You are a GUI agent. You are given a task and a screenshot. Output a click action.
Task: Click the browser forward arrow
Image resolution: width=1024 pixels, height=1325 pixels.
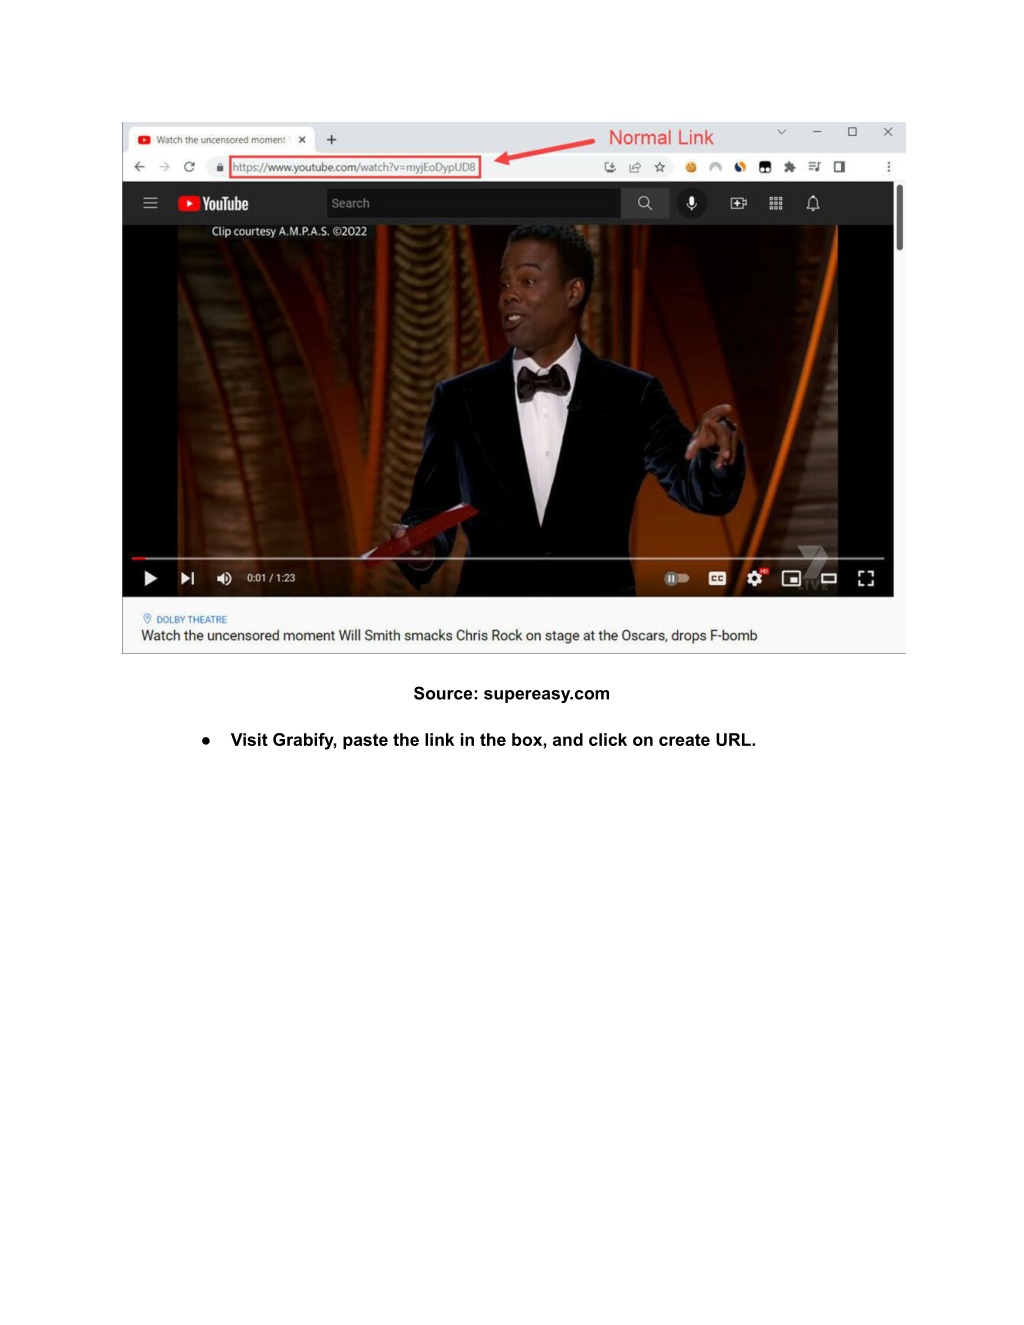pyautogui.click(x=165, y=167)
